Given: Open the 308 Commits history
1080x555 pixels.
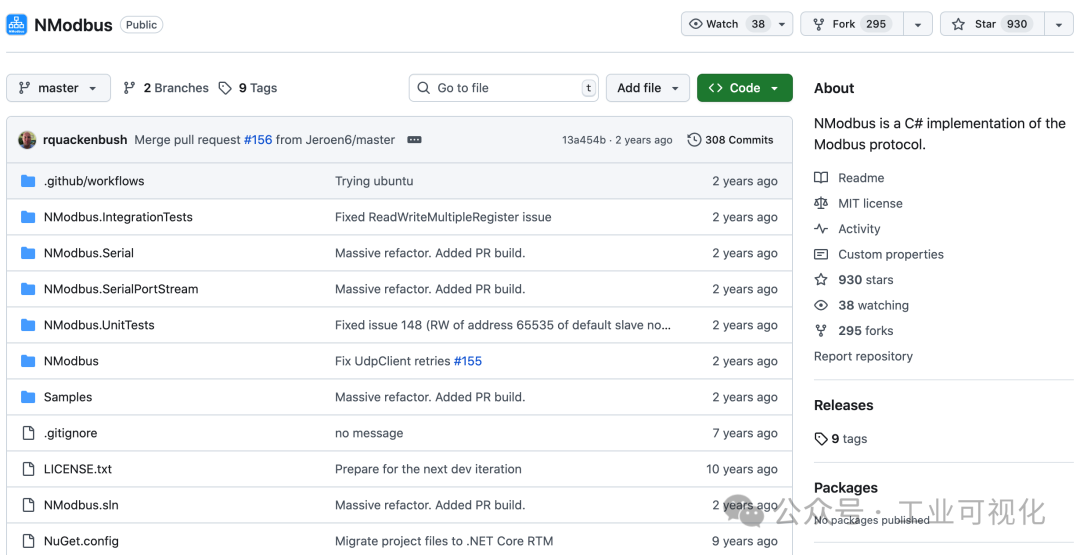Looking at the screenshot, I should (730, 140).
